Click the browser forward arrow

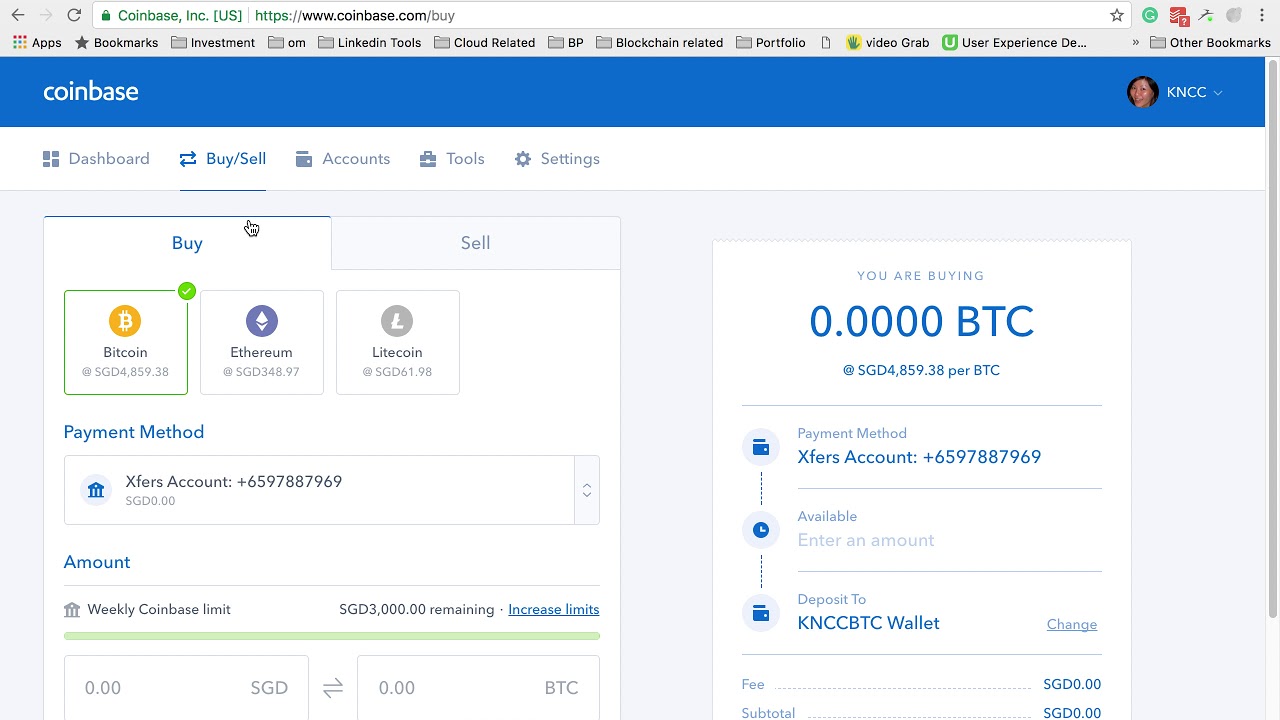45,15
